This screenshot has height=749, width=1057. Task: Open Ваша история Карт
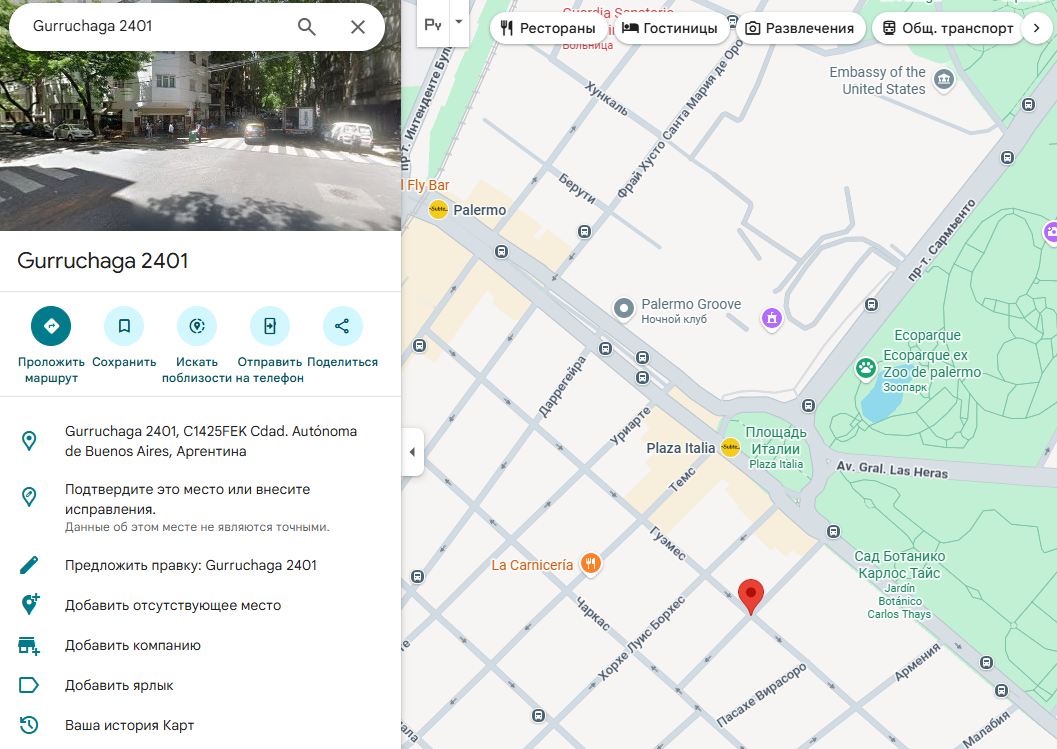click(129, 725)
